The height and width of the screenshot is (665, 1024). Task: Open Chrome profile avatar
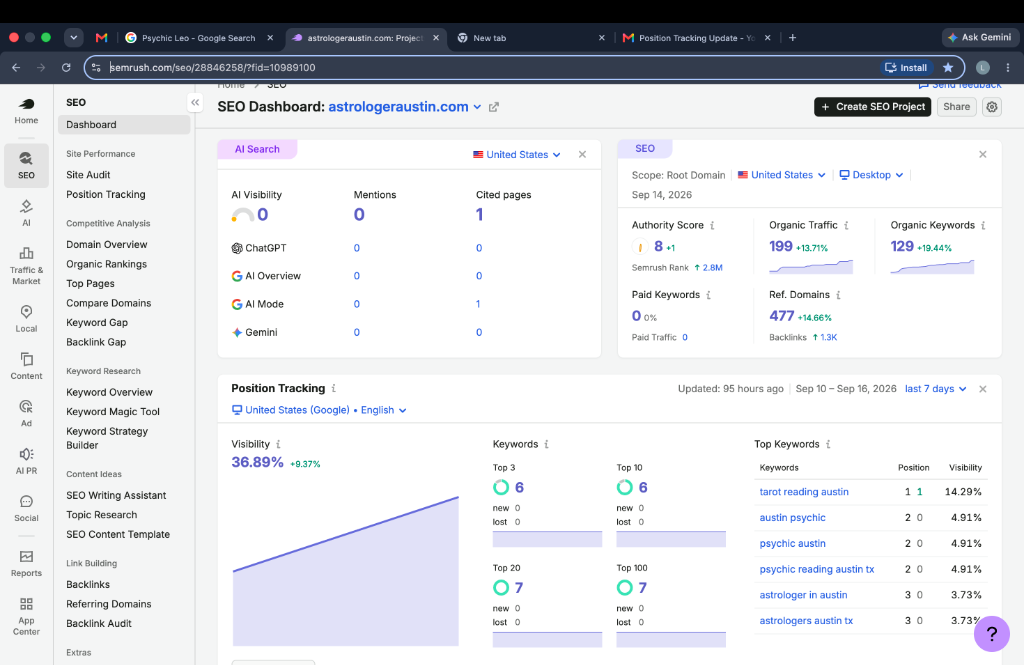click(x=983, y=67)
